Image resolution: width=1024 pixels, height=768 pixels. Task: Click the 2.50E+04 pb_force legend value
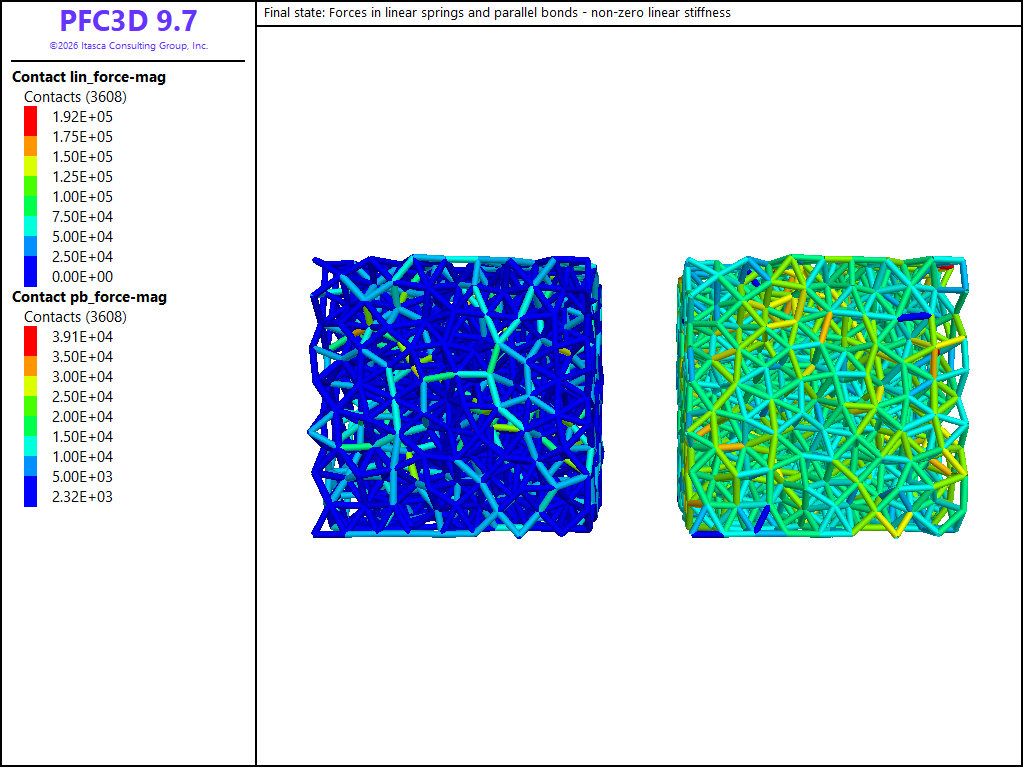[82, 397]
